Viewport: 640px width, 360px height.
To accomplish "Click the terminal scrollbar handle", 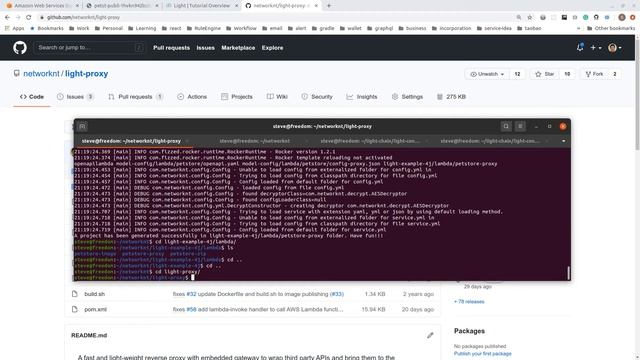I will click(568, 272).
